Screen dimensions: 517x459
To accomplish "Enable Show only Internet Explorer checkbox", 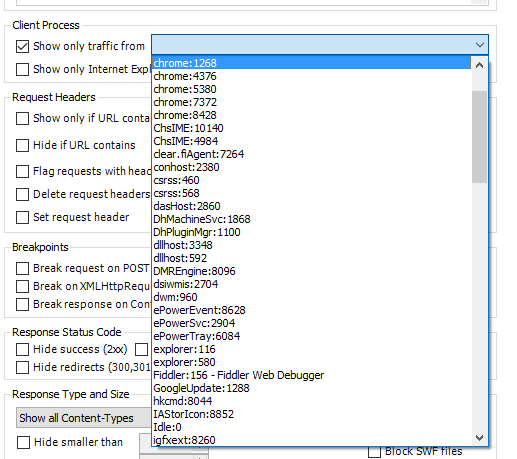I will click(22, 69).
